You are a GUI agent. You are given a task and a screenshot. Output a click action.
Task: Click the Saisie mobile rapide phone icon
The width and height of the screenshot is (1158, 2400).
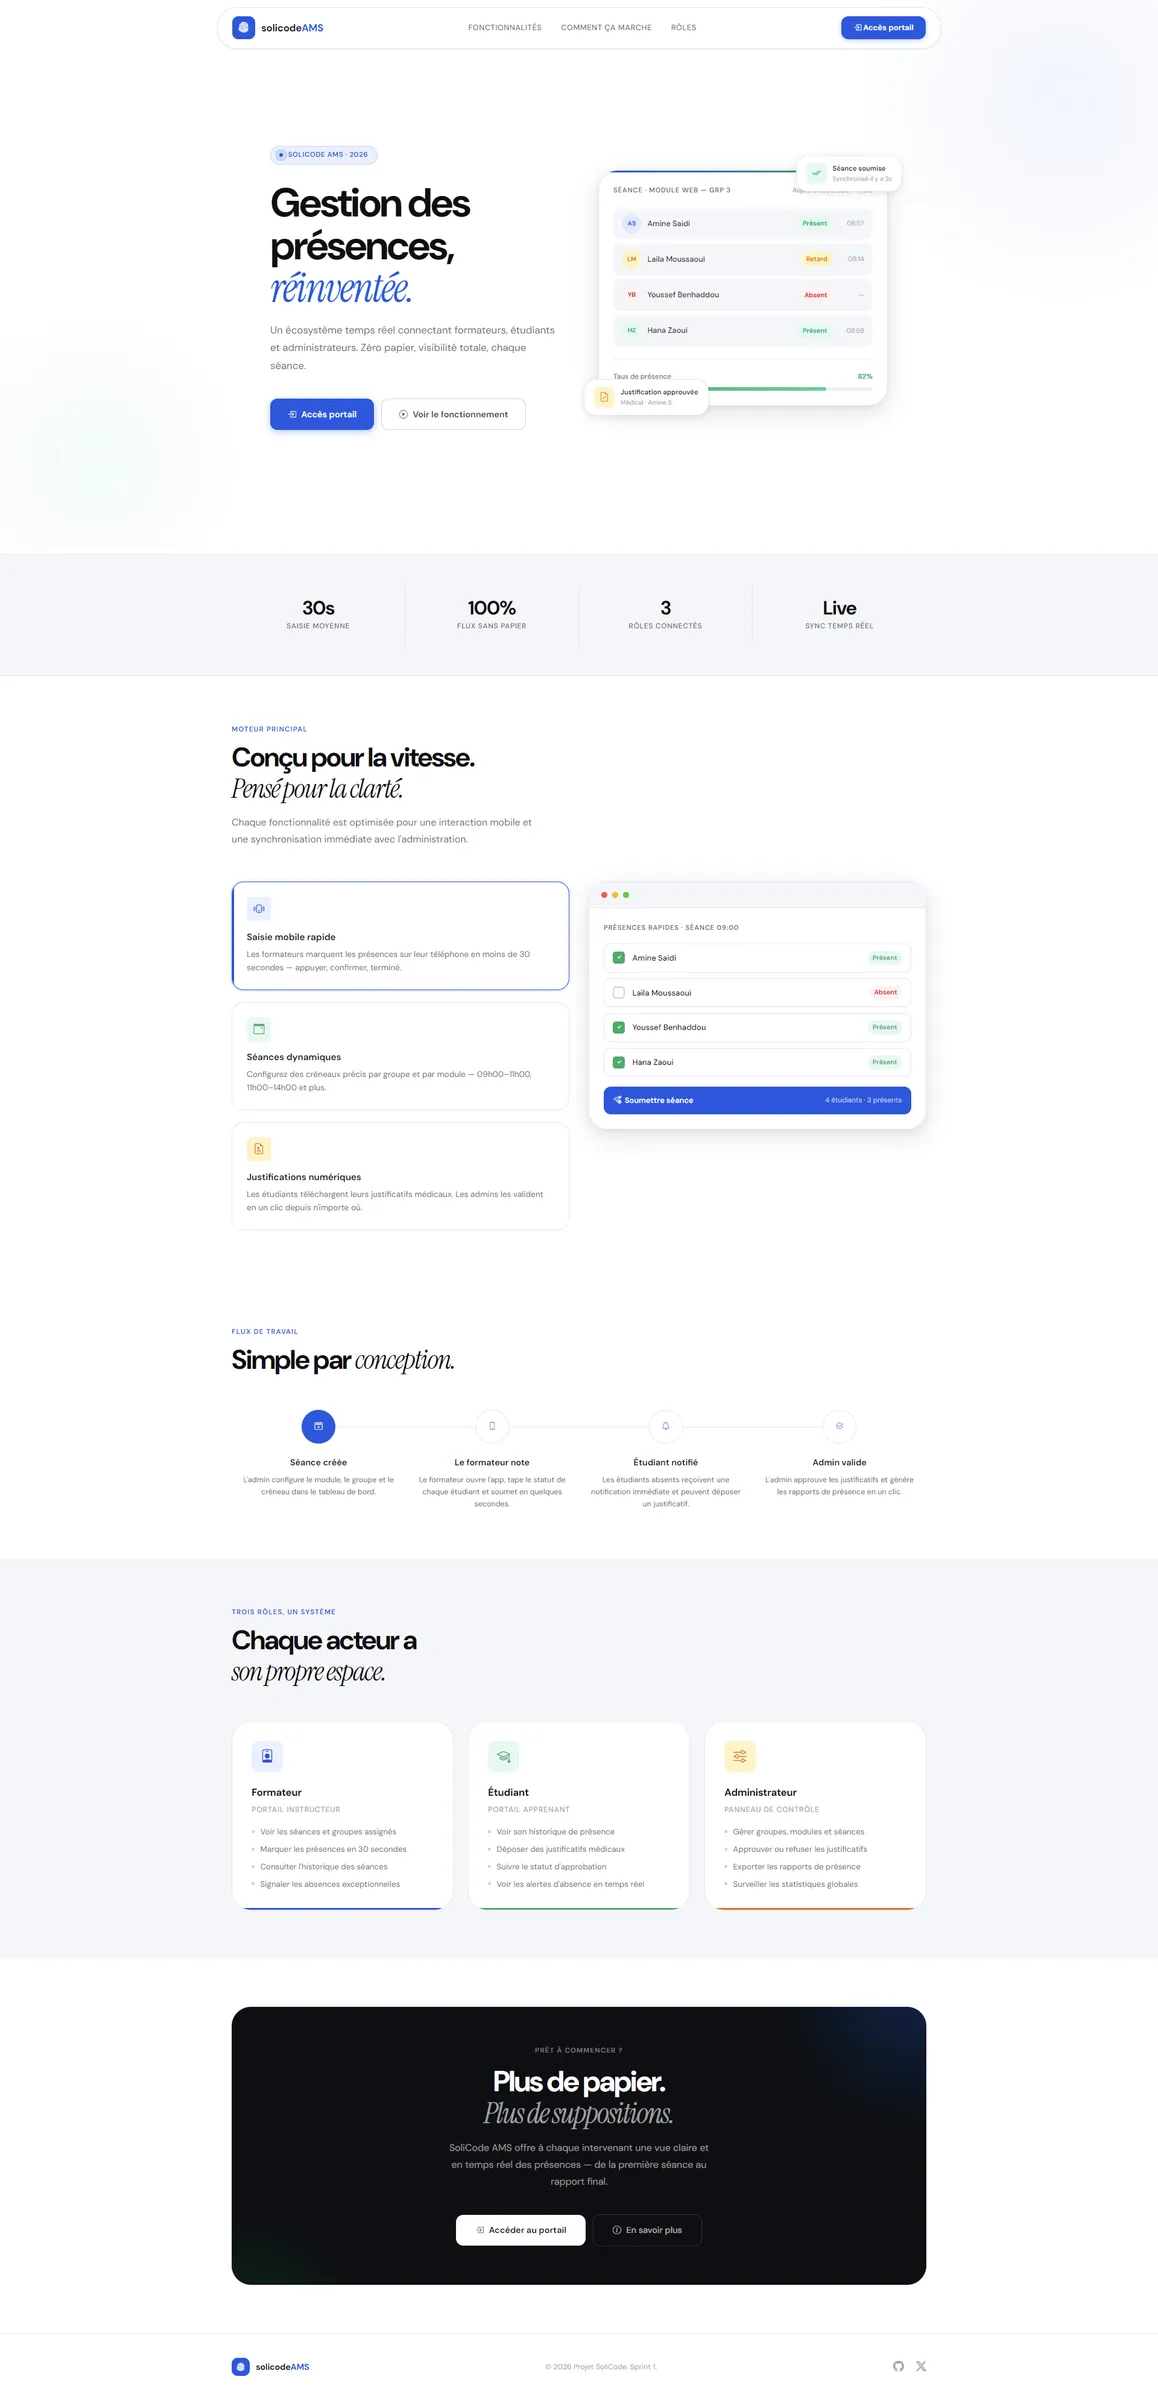[x=259, y=909]
